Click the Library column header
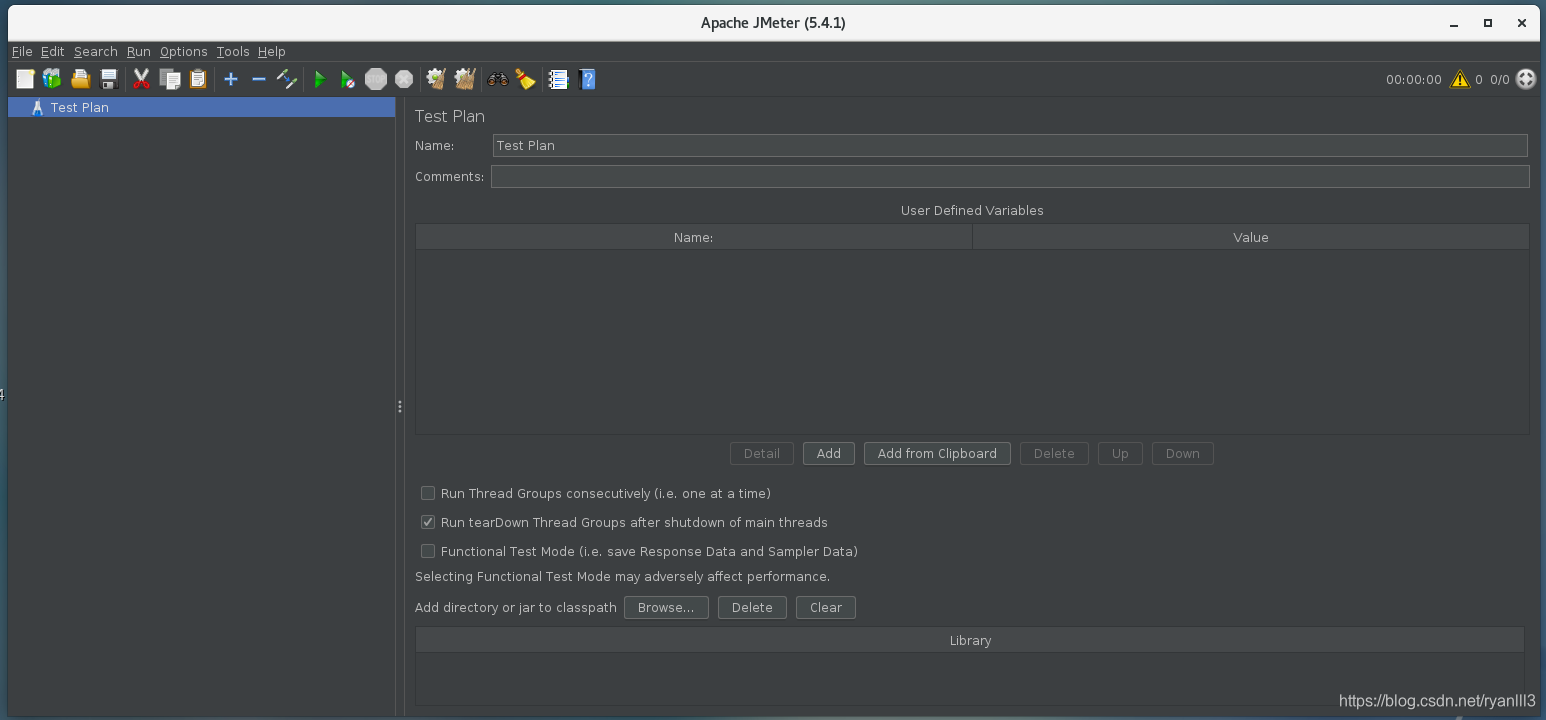Image resolution: width=1546 pixels, height=720 pixels. tap(970, 640)
